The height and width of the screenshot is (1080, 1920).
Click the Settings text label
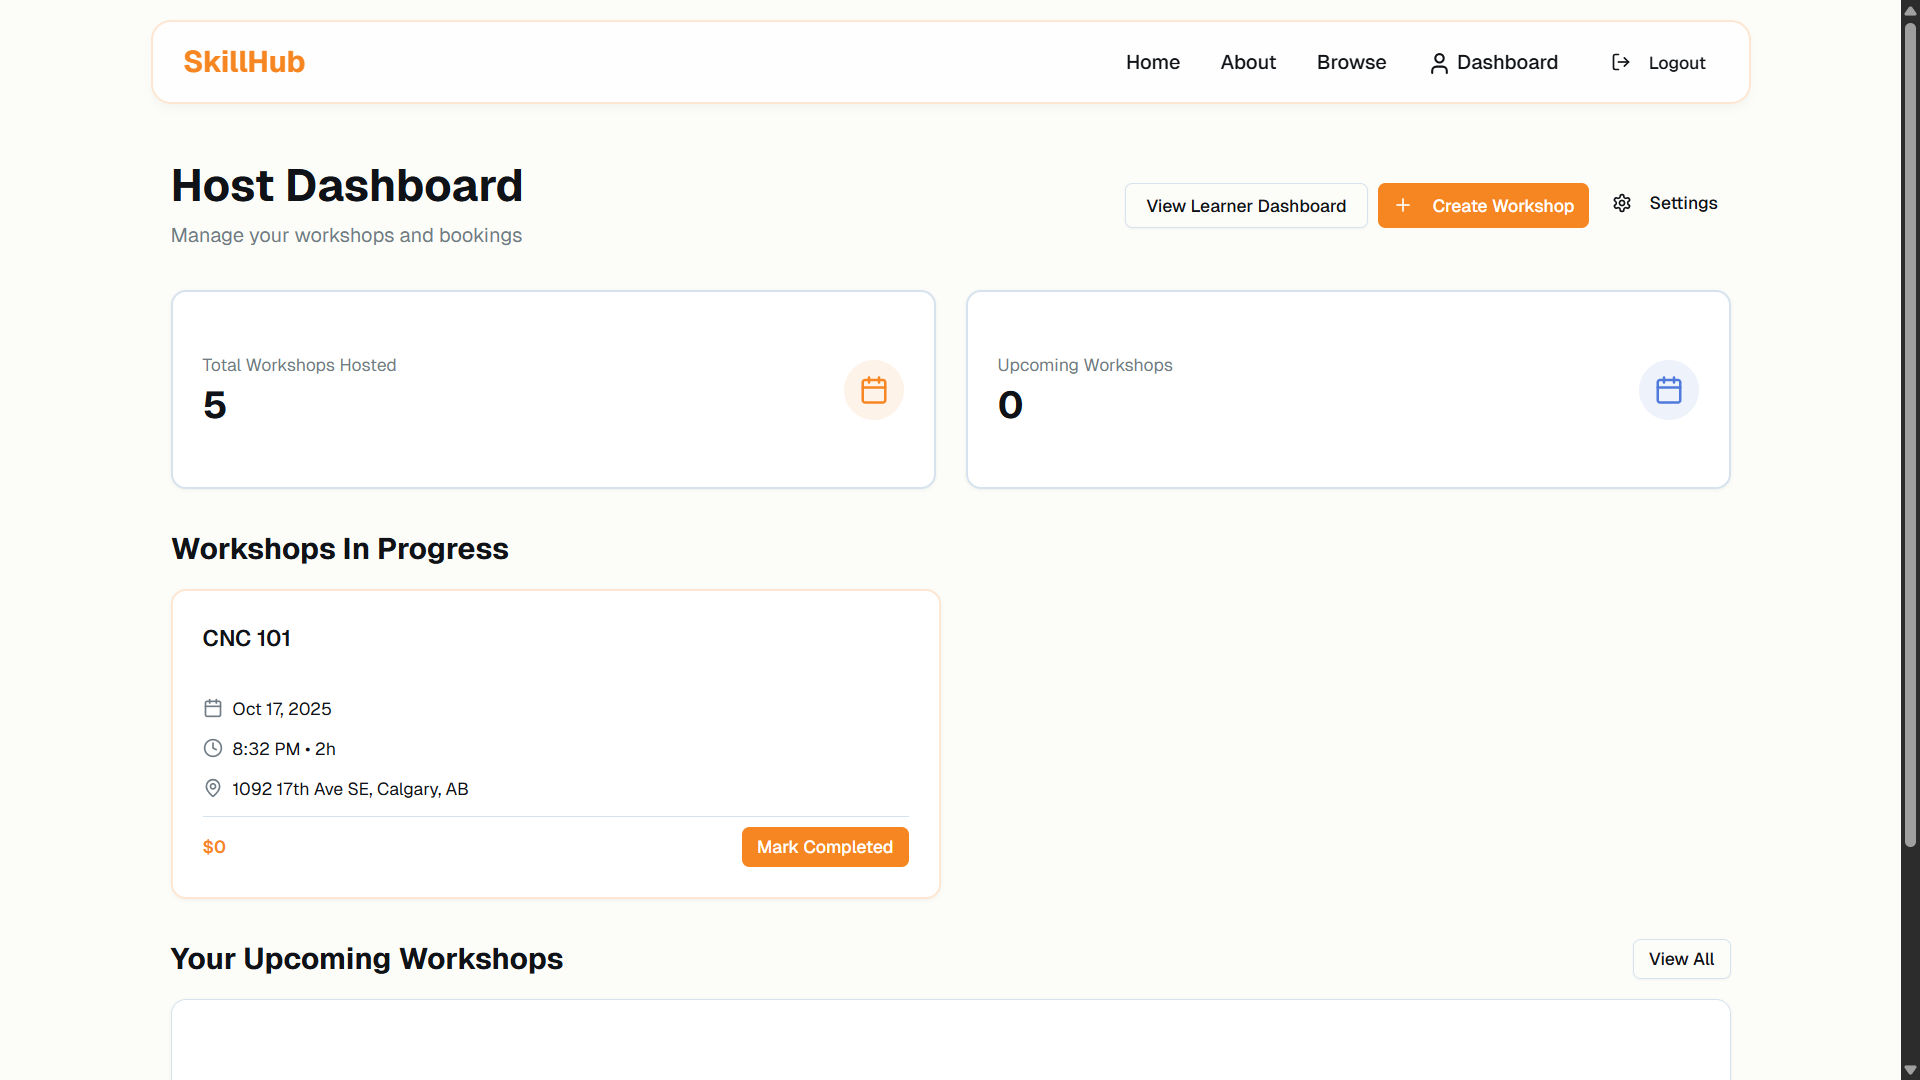tap(1683, 204)
